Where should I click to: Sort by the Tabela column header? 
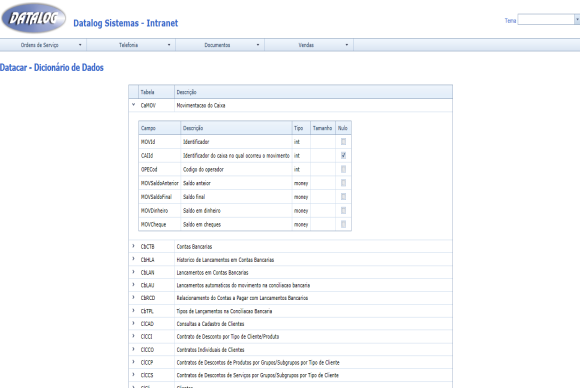(x=156, y=92)
